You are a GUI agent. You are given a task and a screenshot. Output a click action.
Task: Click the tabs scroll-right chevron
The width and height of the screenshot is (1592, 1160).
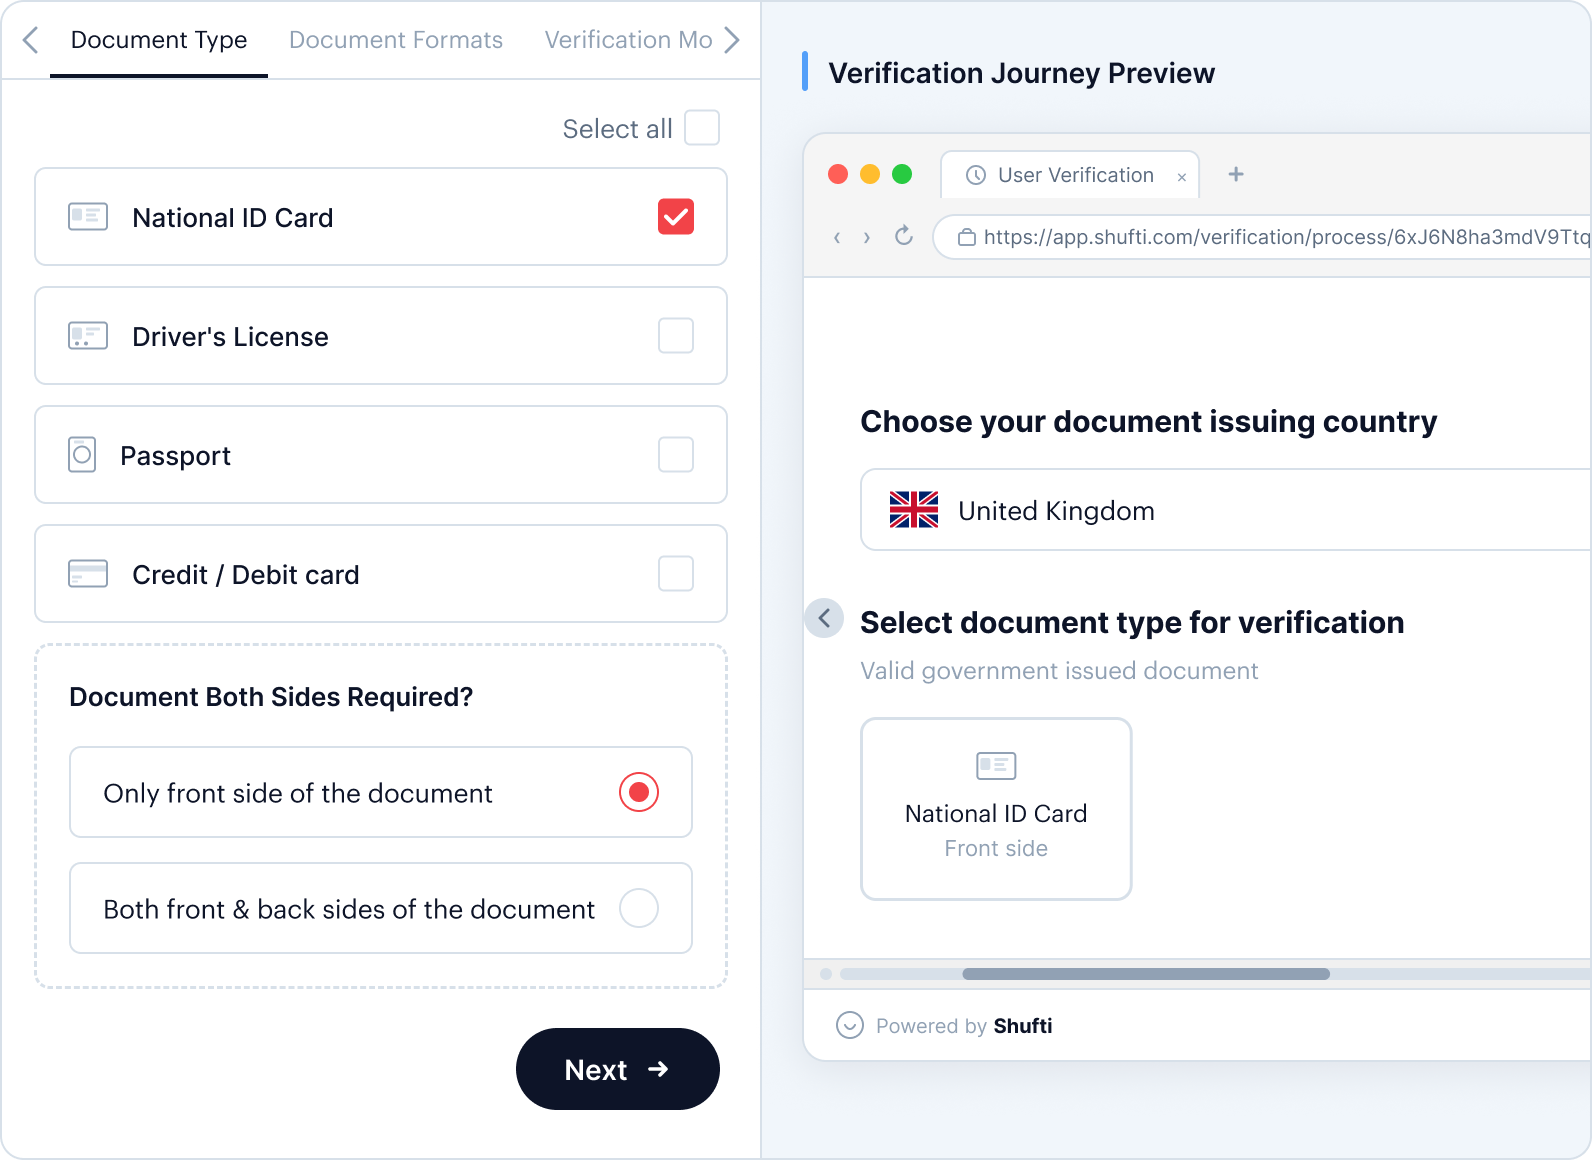732,40
